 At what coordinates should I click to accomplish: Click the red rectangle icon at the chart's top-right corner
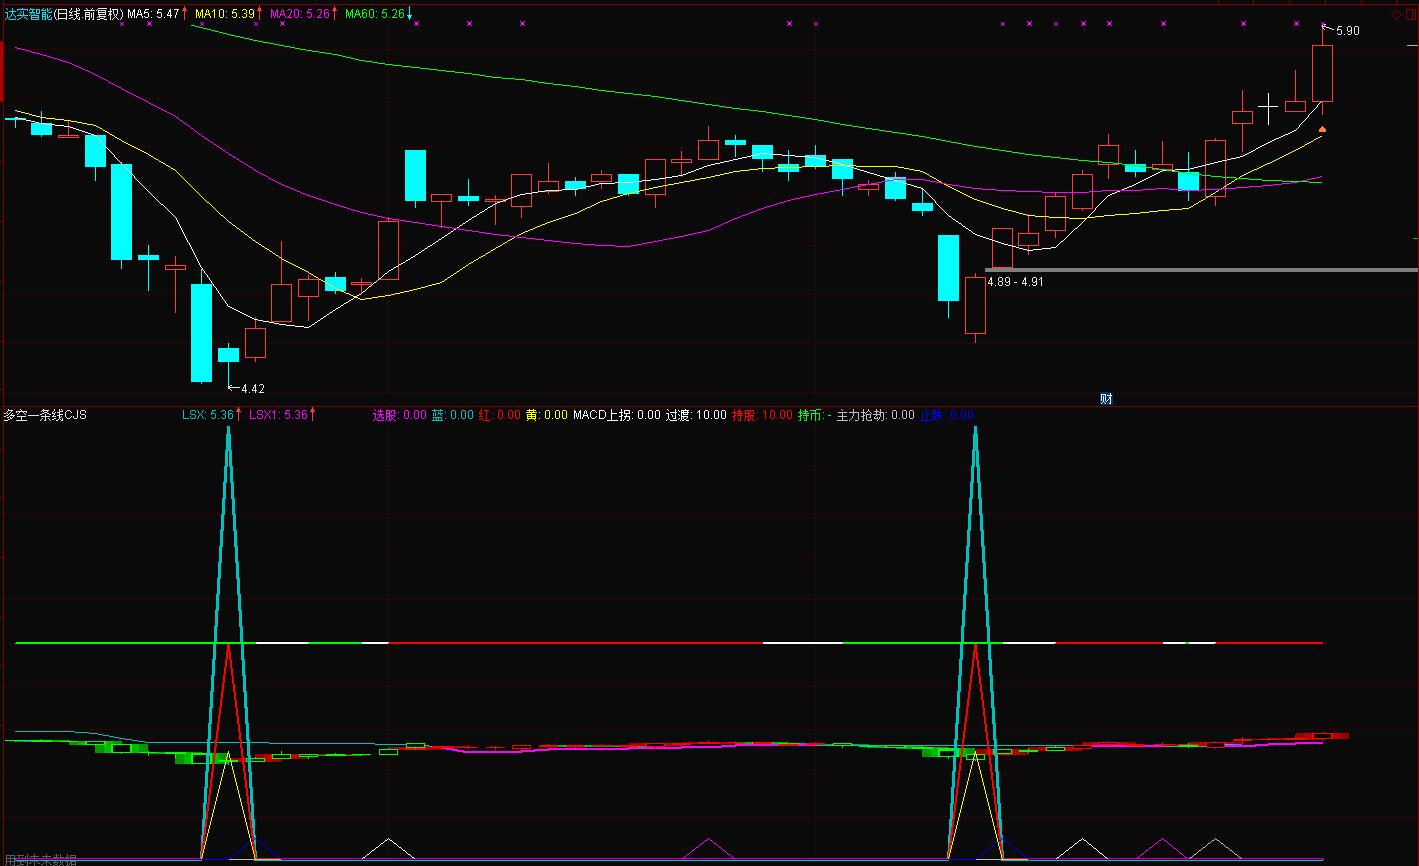1410,14
